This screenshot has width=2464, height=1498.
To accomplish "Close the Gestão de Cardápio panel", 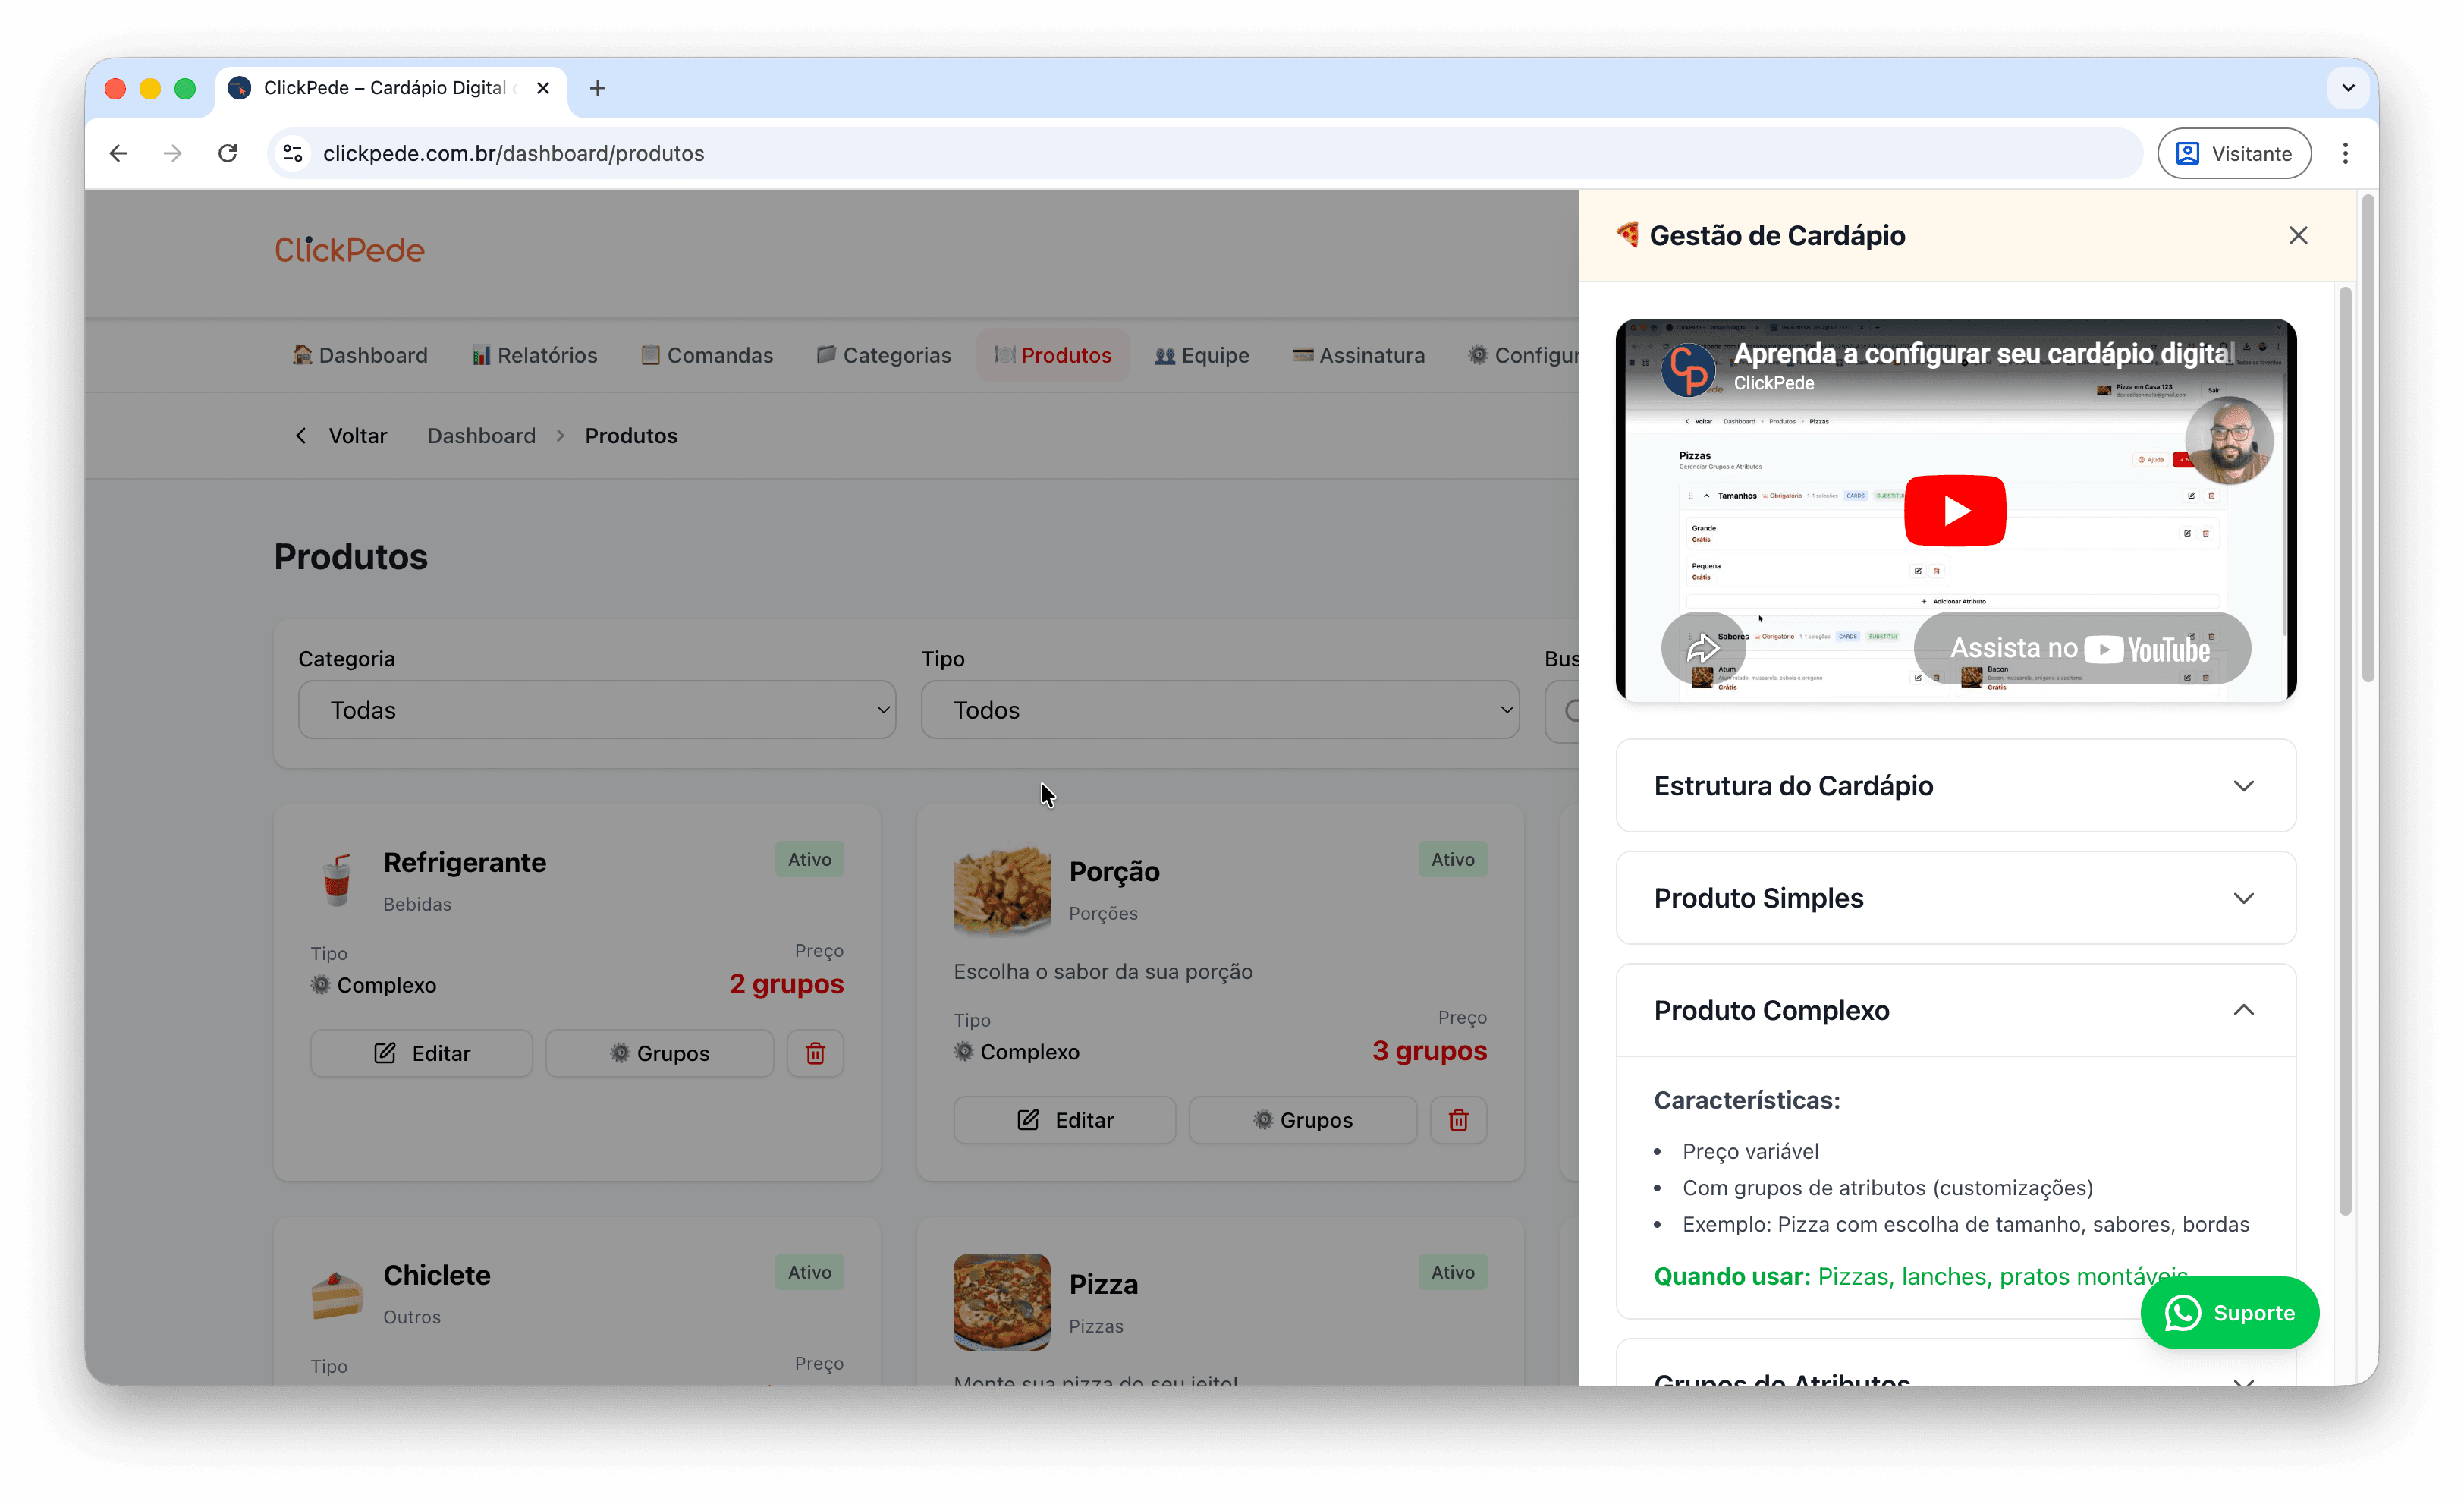I will (2298, 235).
